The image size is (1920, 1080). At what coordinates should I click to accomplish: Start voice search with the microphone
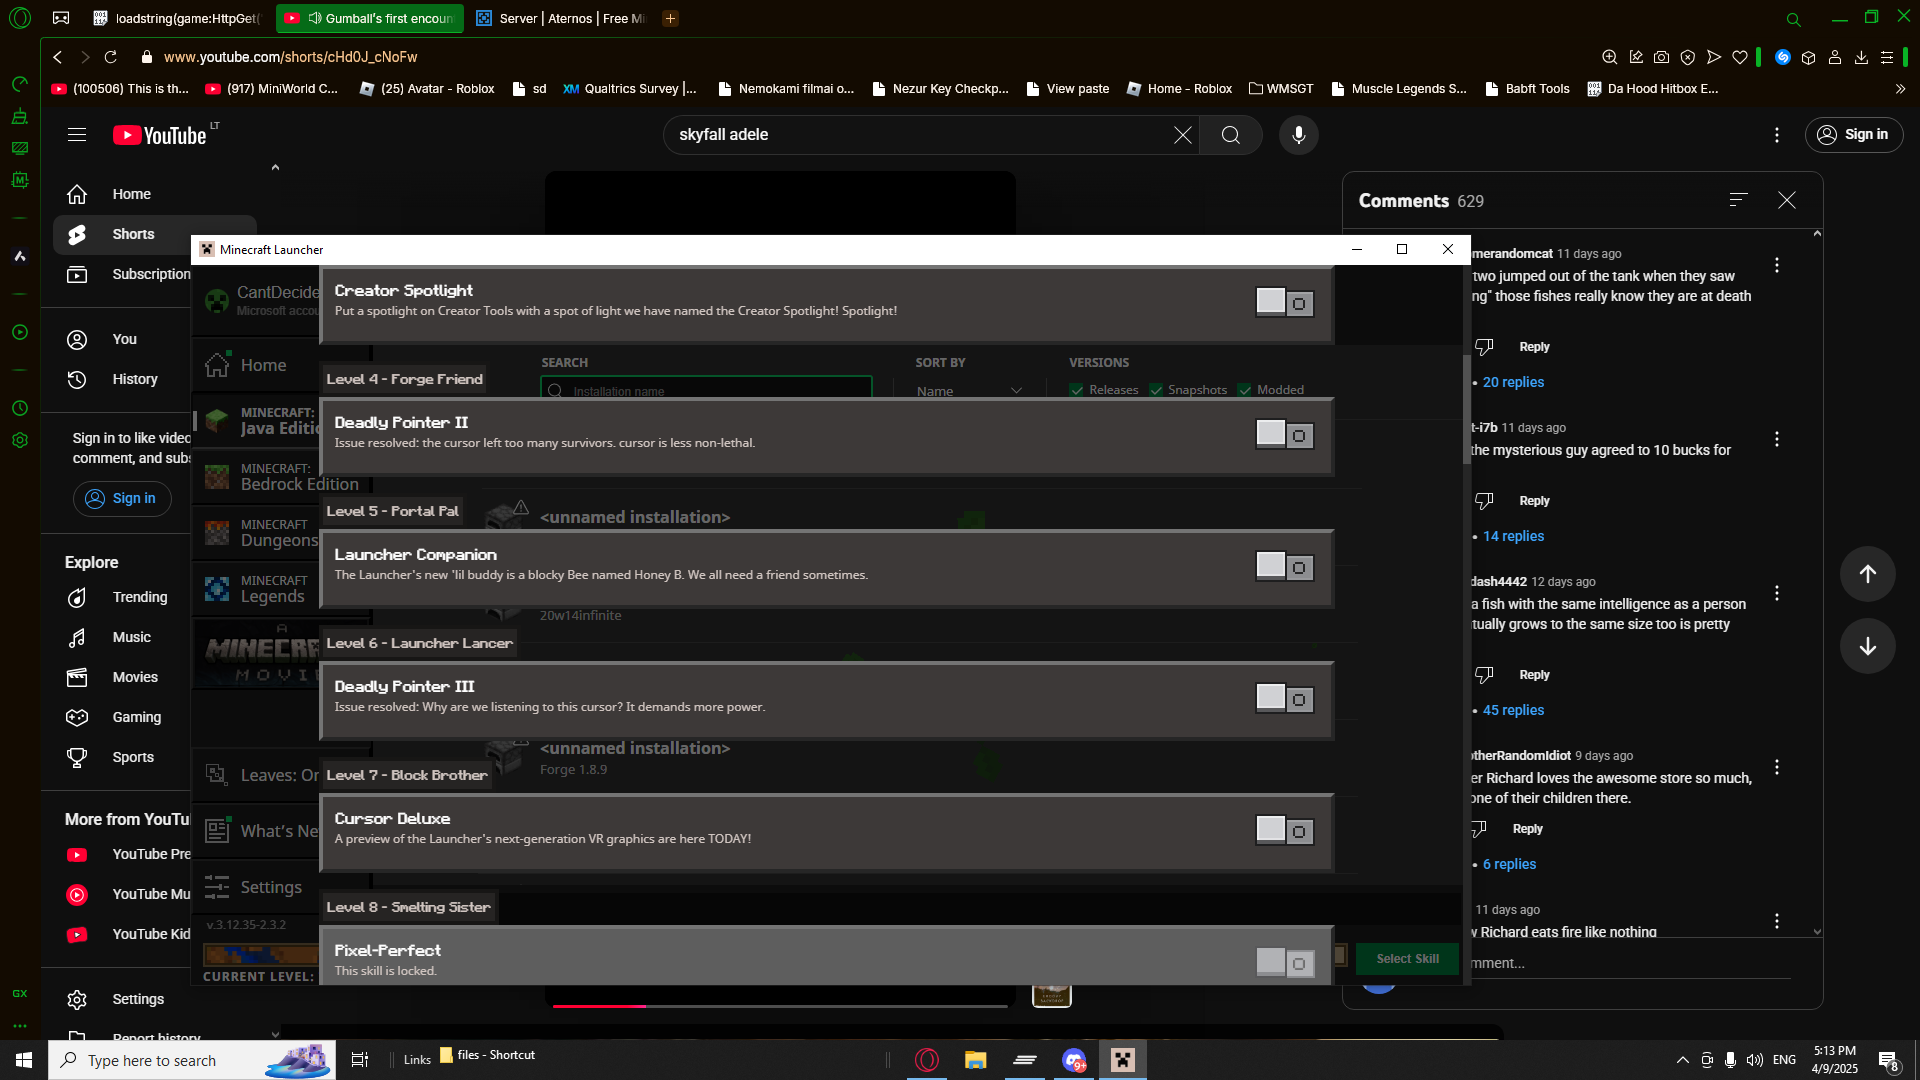point(1299,135)
